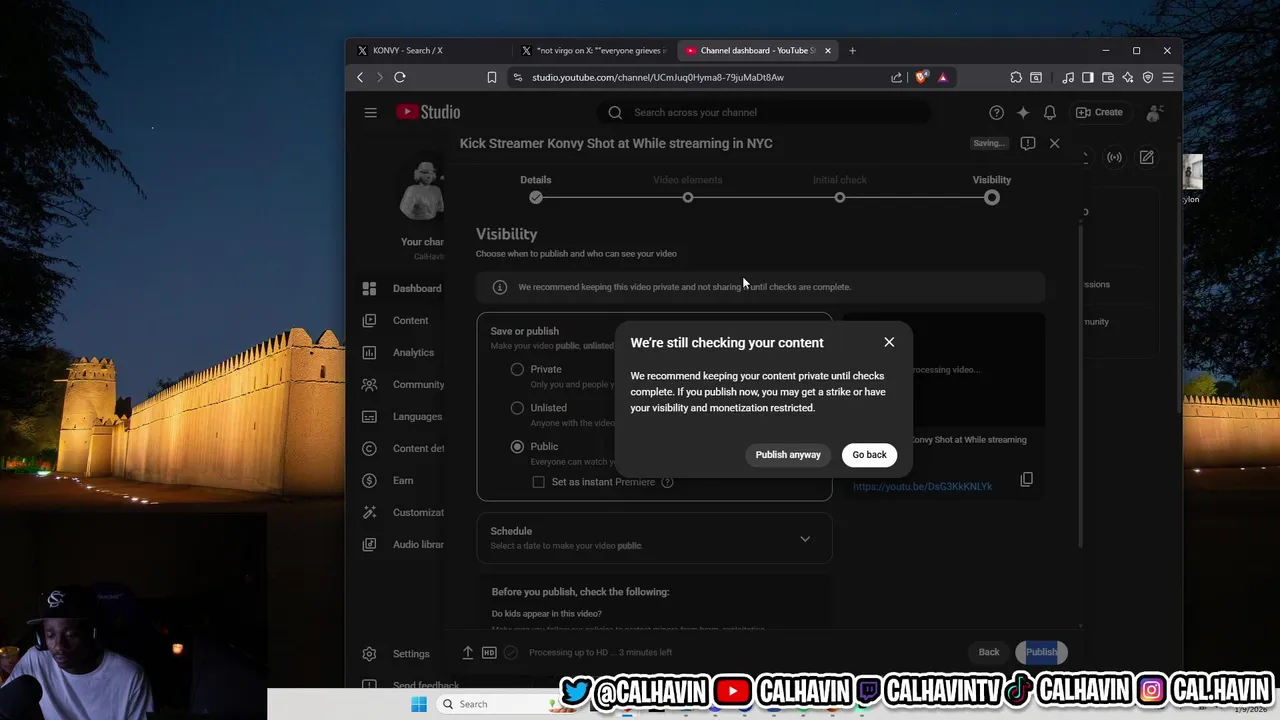
Task: Click the Brave Rewards triangle icon
Action: (x=942, y=77)
